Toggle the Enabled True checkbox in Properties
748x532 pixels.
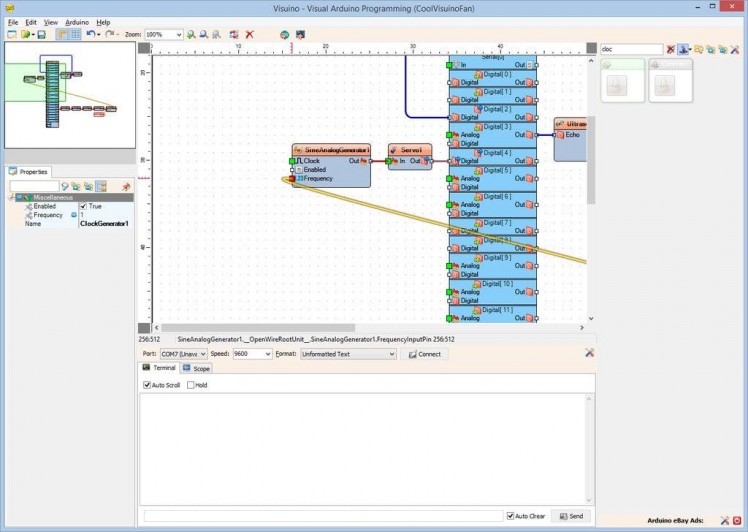click(x=83, y=206)
